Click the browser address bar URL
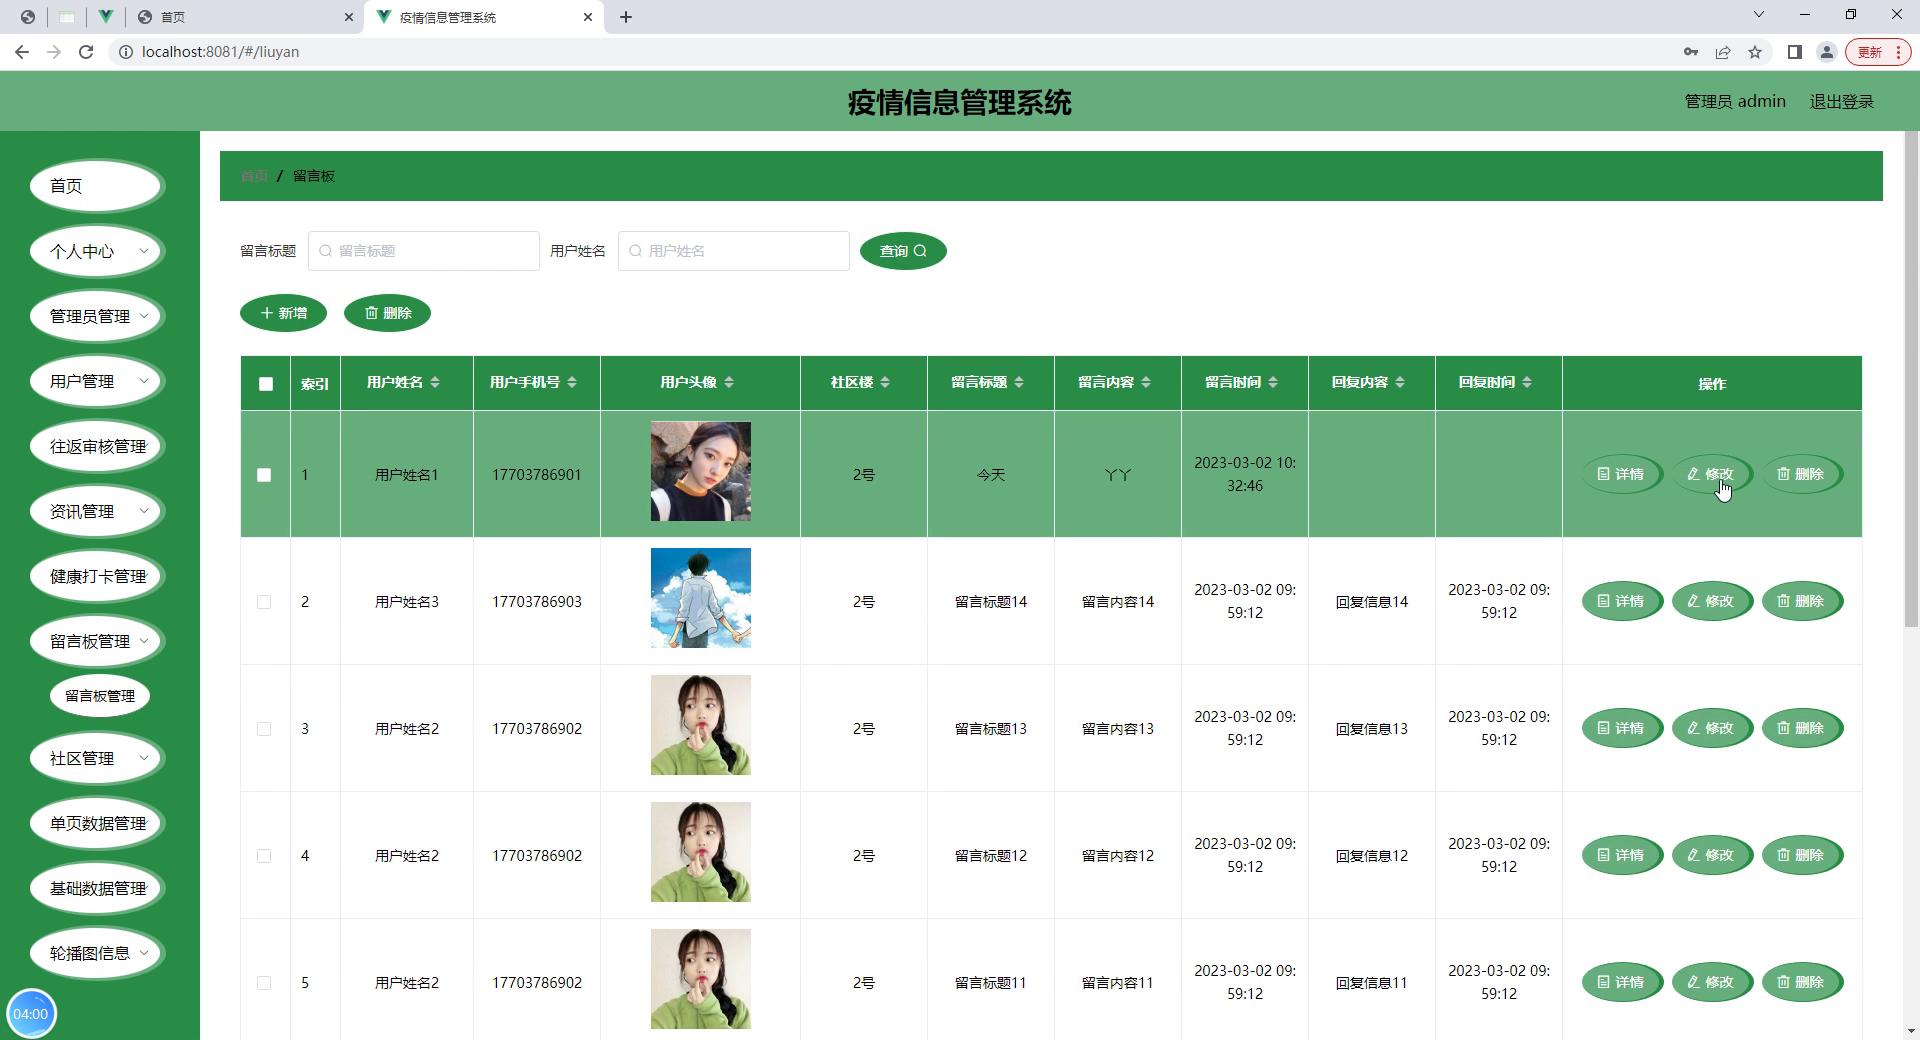1920x1040 pixels. [x=220, y=52]
